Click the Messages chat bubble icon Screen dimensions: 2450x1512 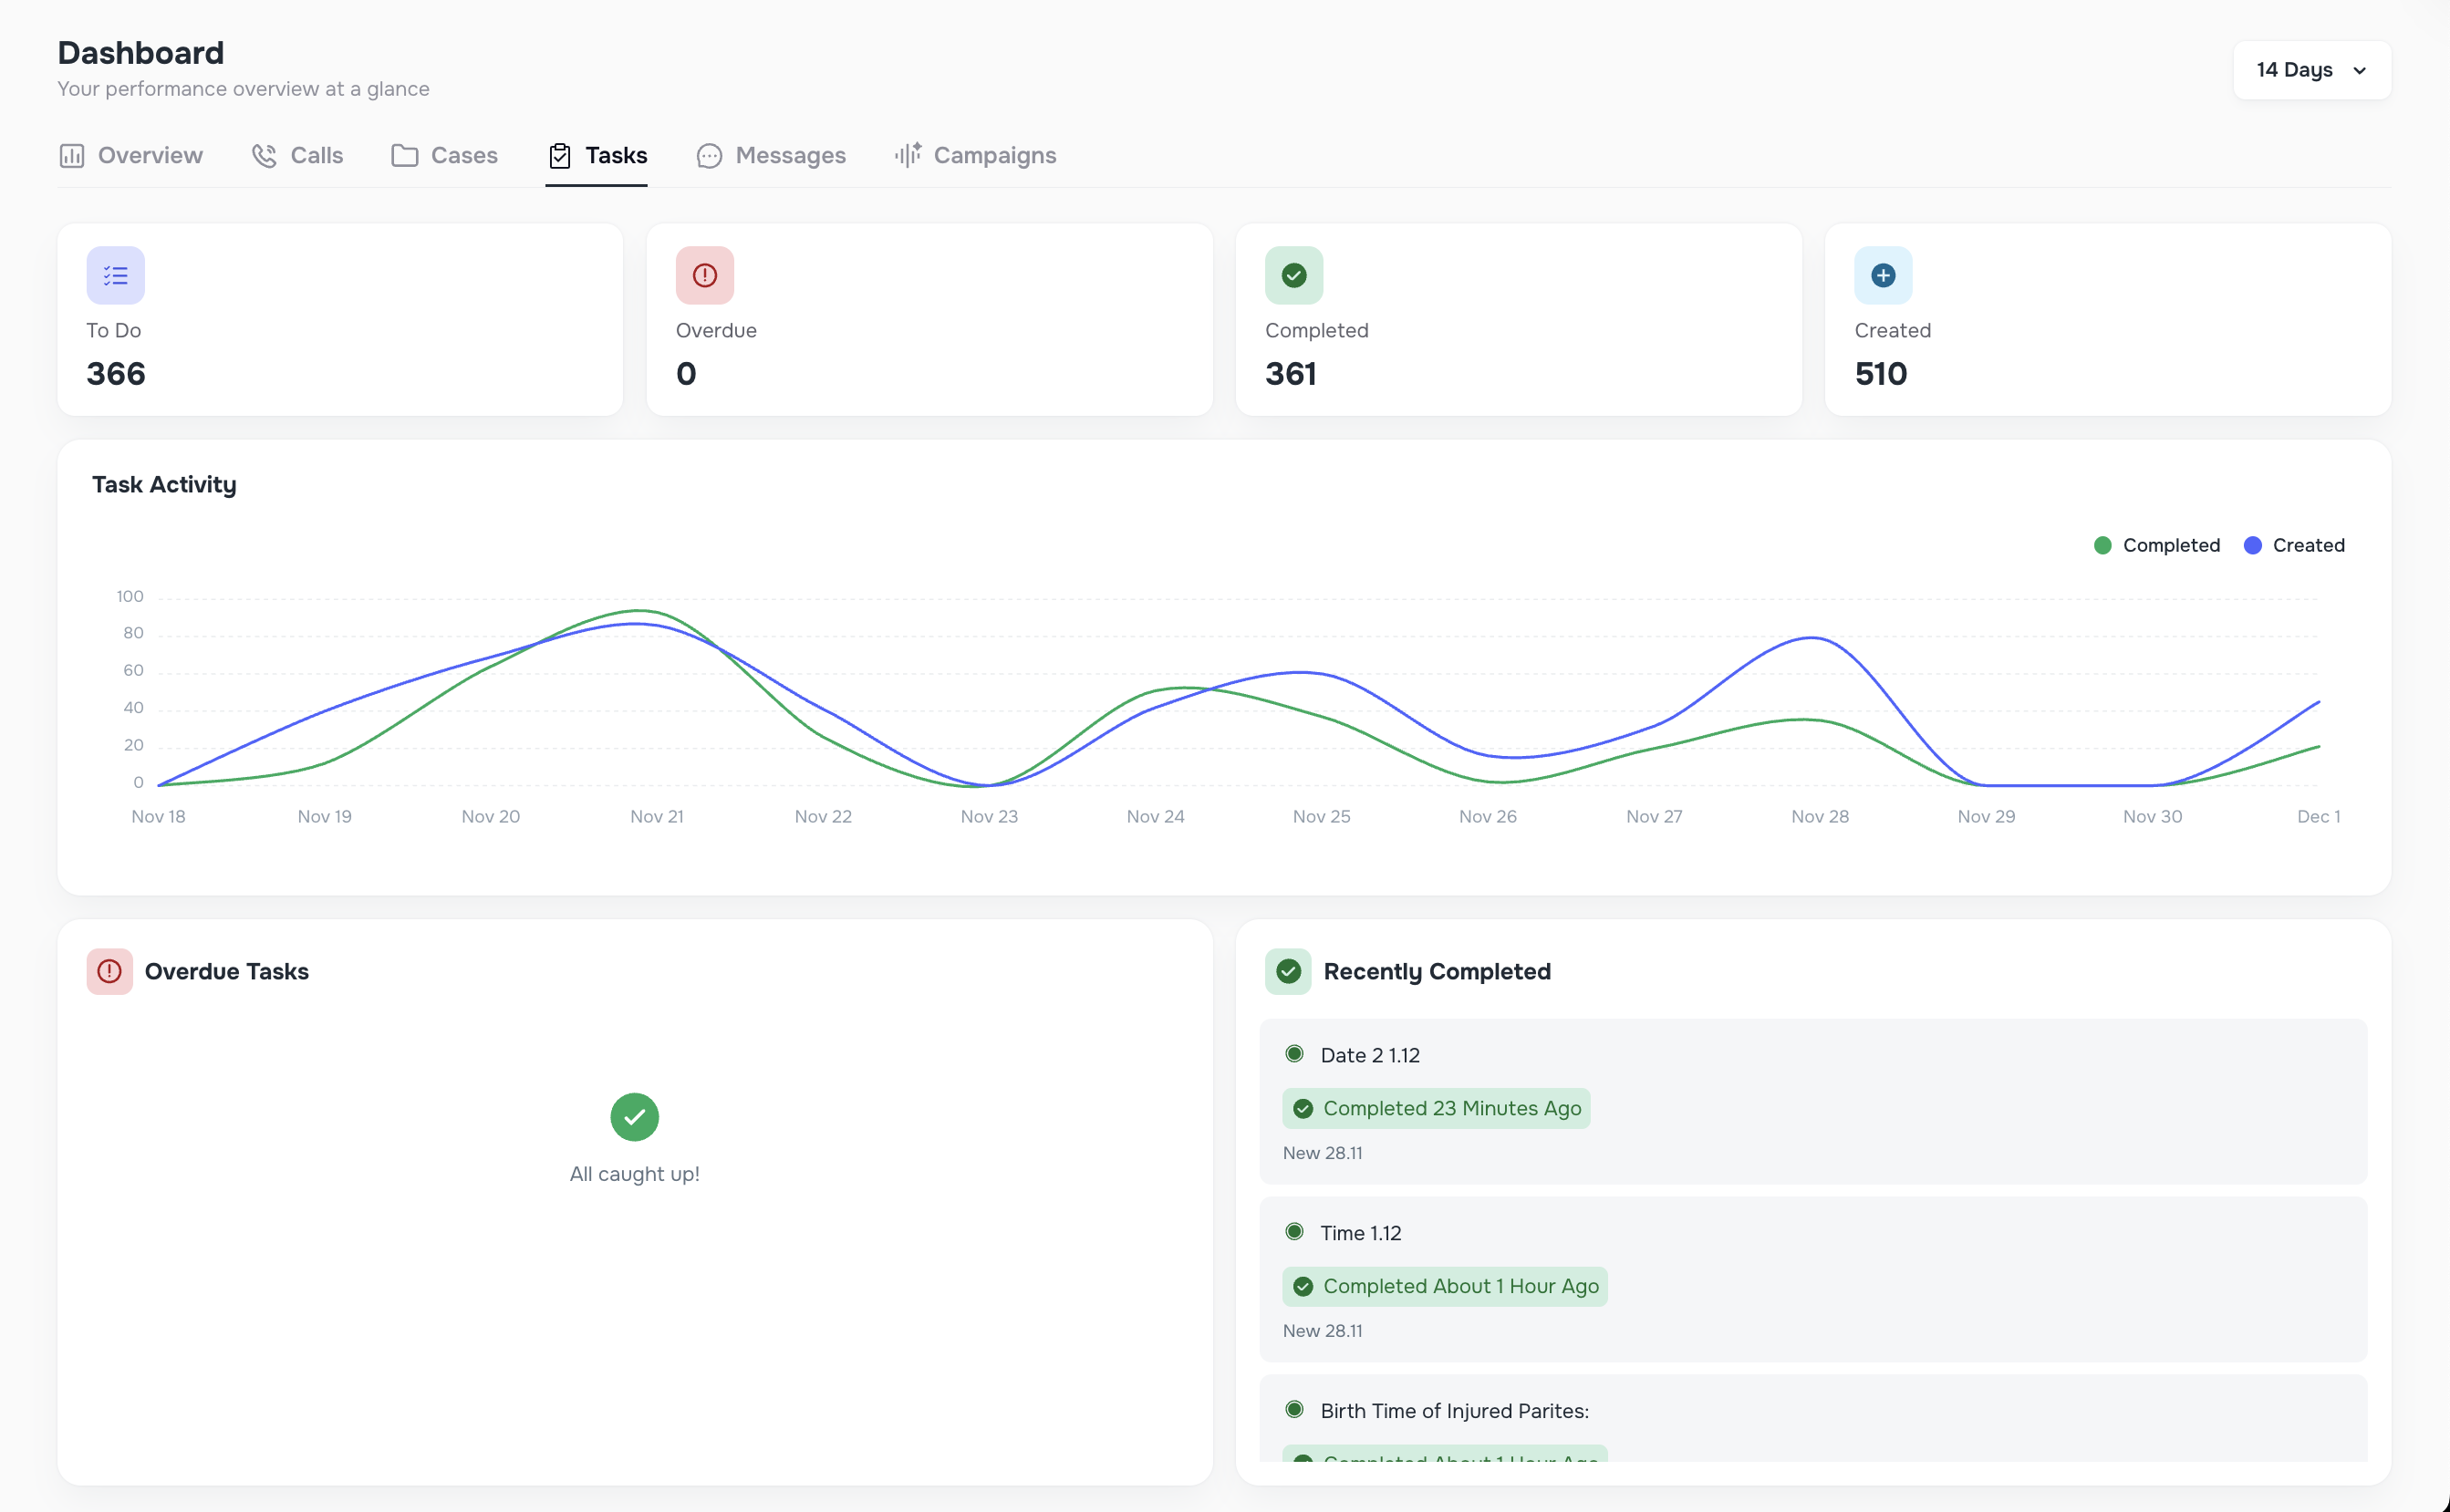coord(709,156)
